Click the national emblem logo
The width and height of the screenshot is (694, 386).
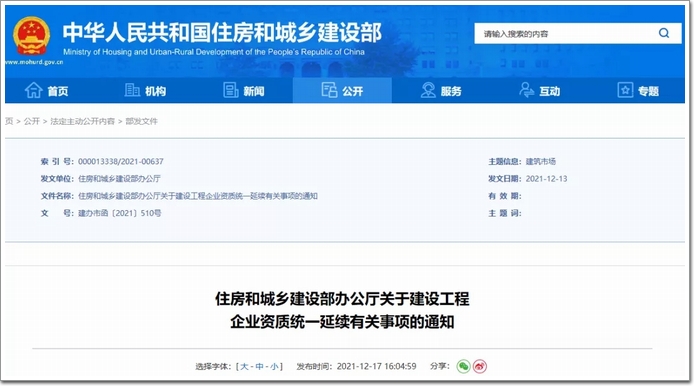[31, 35]
